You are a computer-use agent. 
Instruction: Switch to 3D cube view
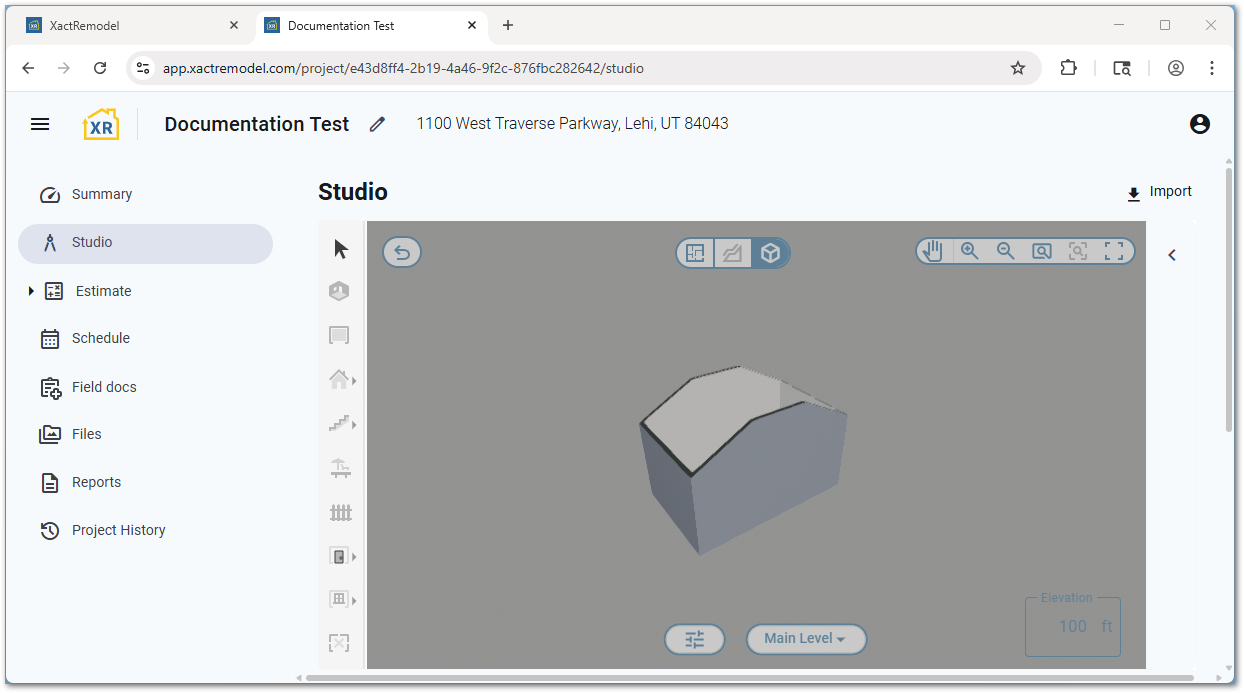770,253
